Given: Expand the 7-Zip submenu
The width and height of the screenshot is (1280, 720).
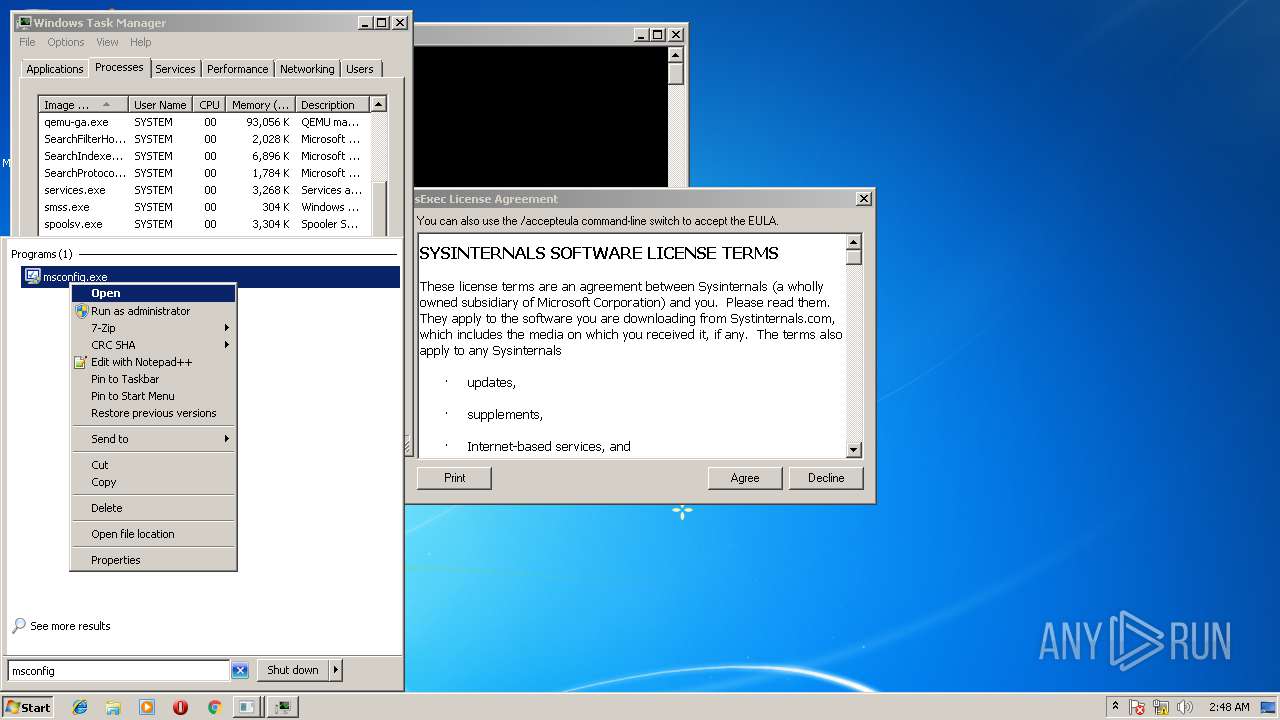Looking at the screenshot, I should pos(153,328).
